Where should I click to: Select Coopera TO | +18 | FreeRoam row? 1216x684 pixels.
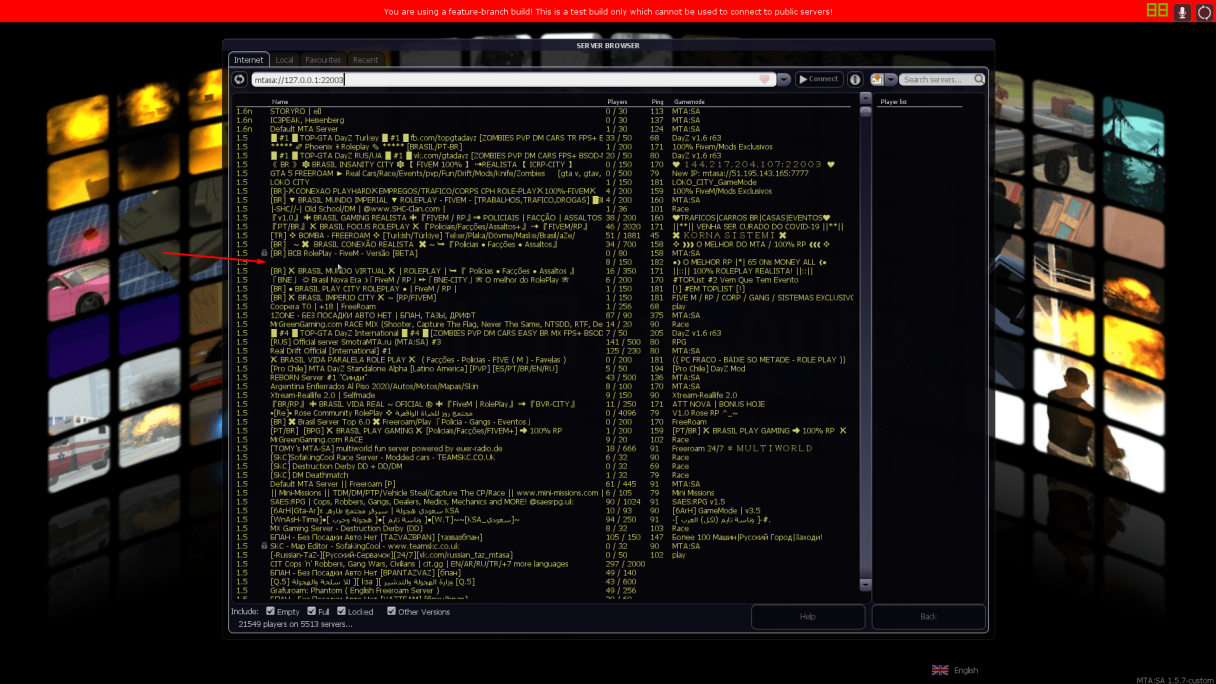coord(543,306)
